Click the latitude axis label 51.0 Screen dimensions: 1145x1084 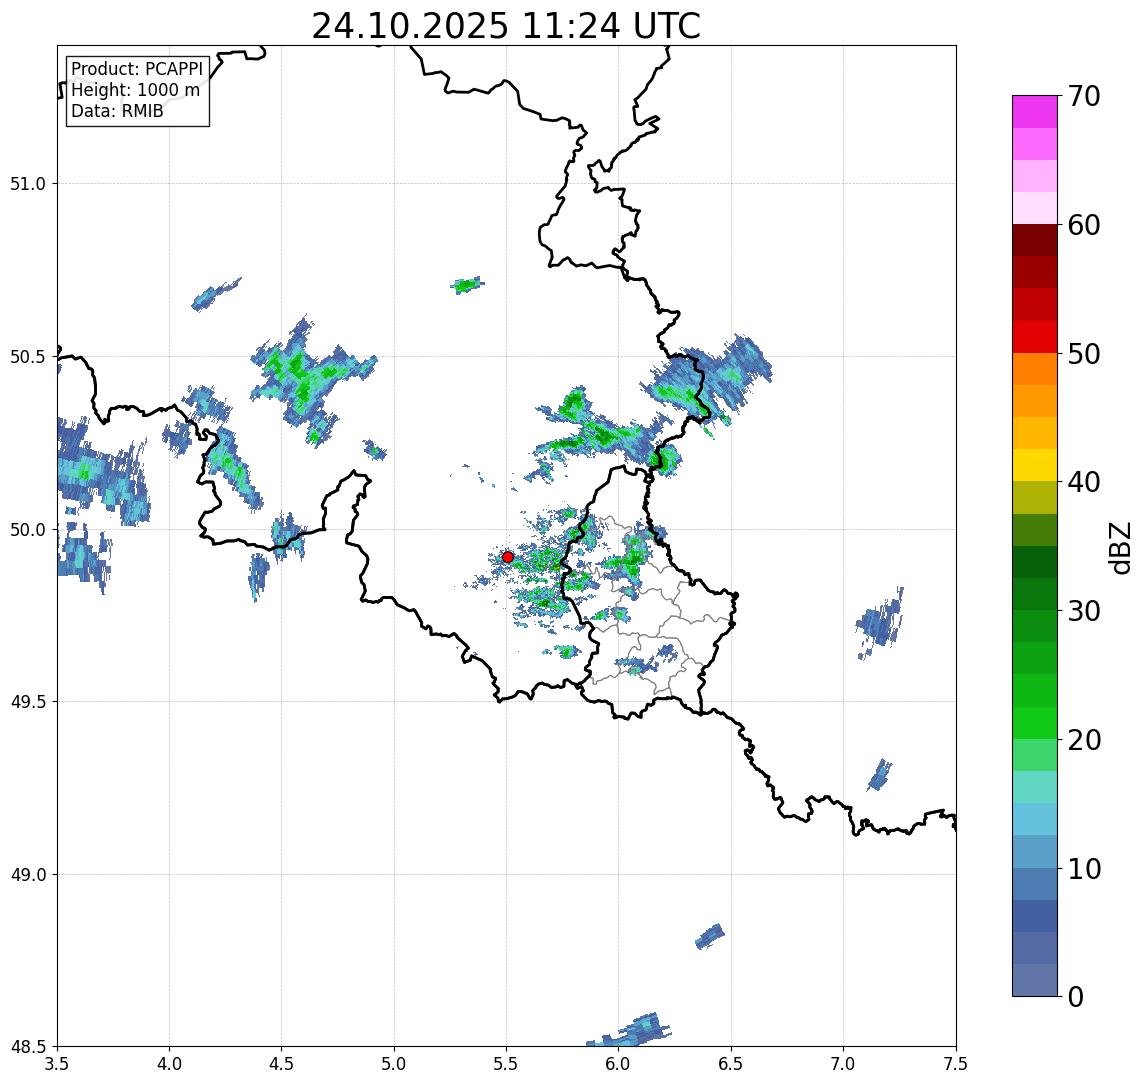[x=28, y=184]
